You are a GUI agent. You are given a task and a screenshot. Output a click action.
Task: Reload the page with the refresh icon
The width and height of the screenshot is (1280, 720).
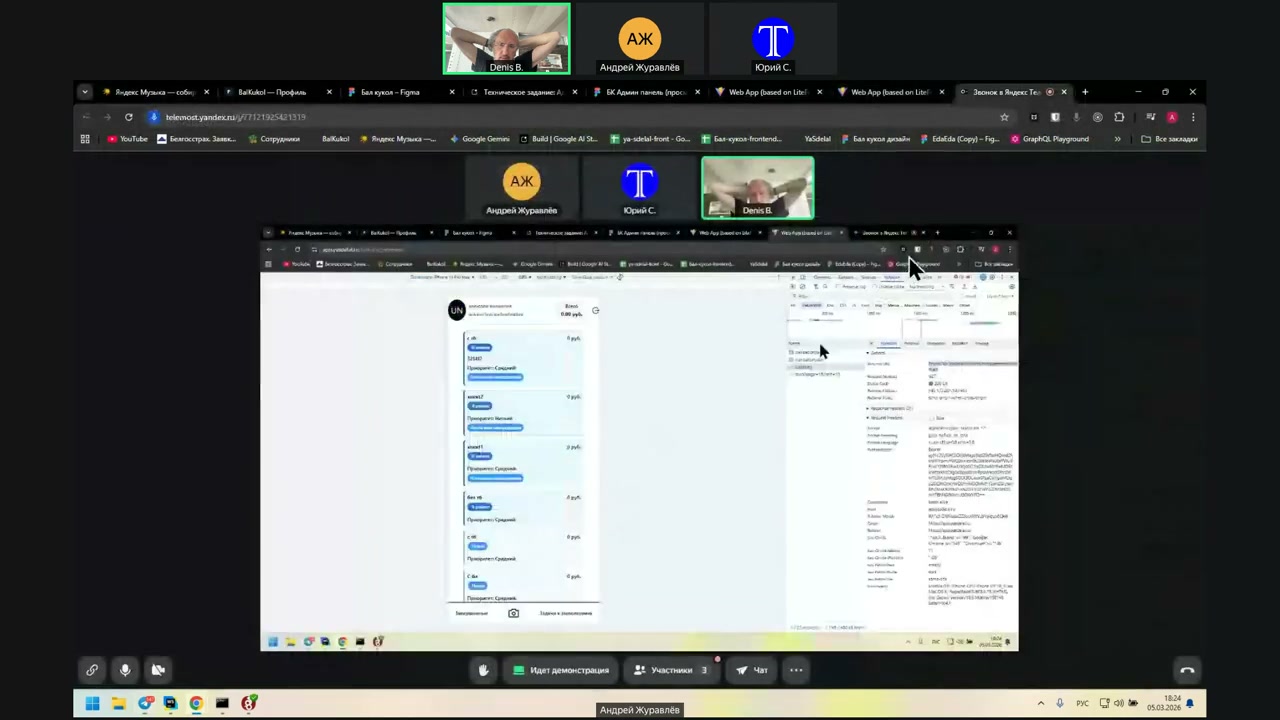128,117
